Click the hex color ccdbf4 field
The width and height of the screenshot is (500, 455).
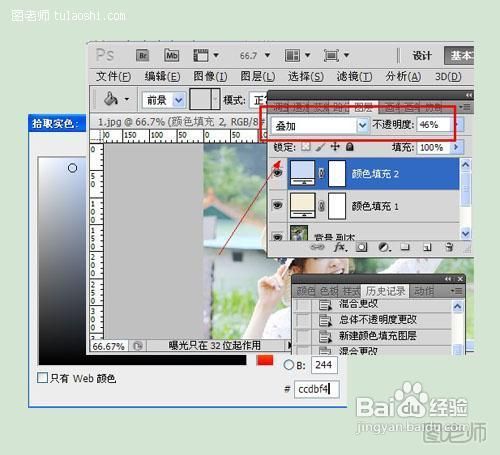tap(317, 389)
